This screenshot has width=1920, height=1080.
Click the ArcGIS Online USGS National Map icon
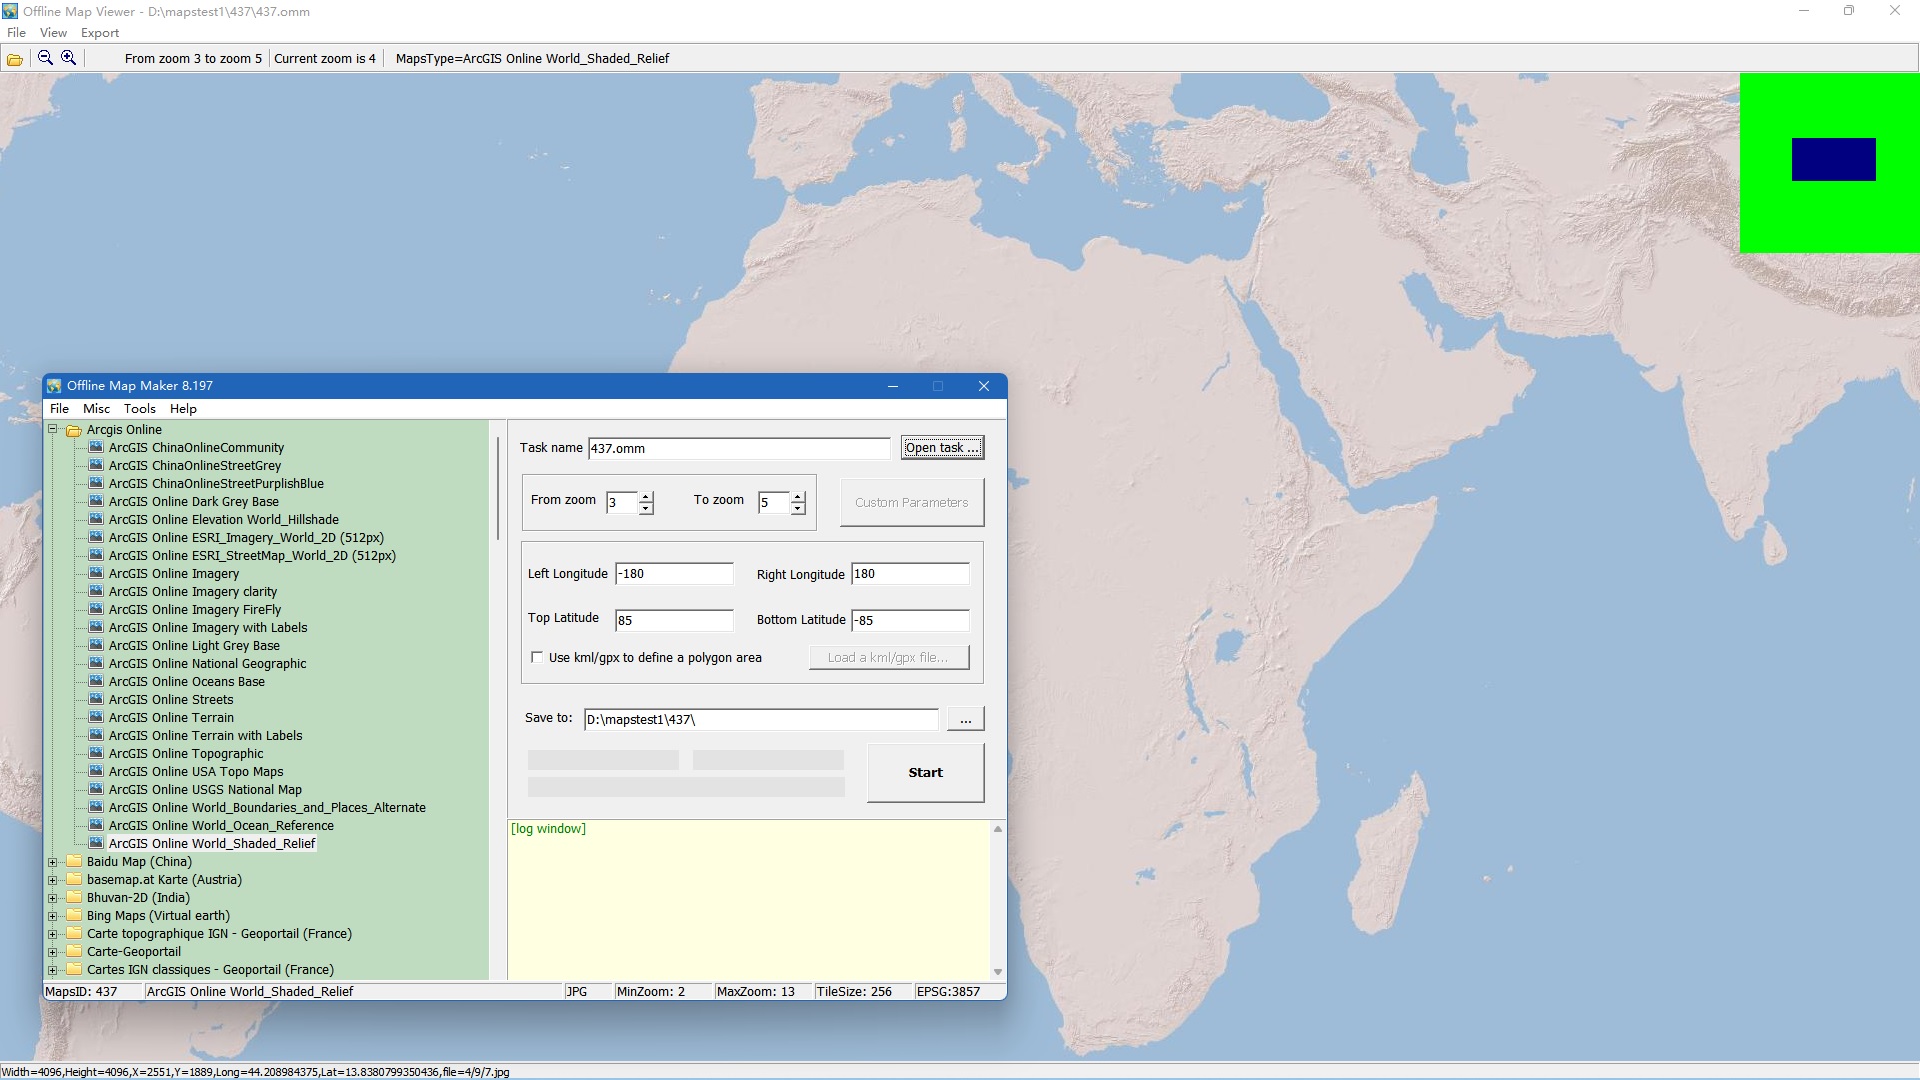pyautogui.click(x=96, y=789)
